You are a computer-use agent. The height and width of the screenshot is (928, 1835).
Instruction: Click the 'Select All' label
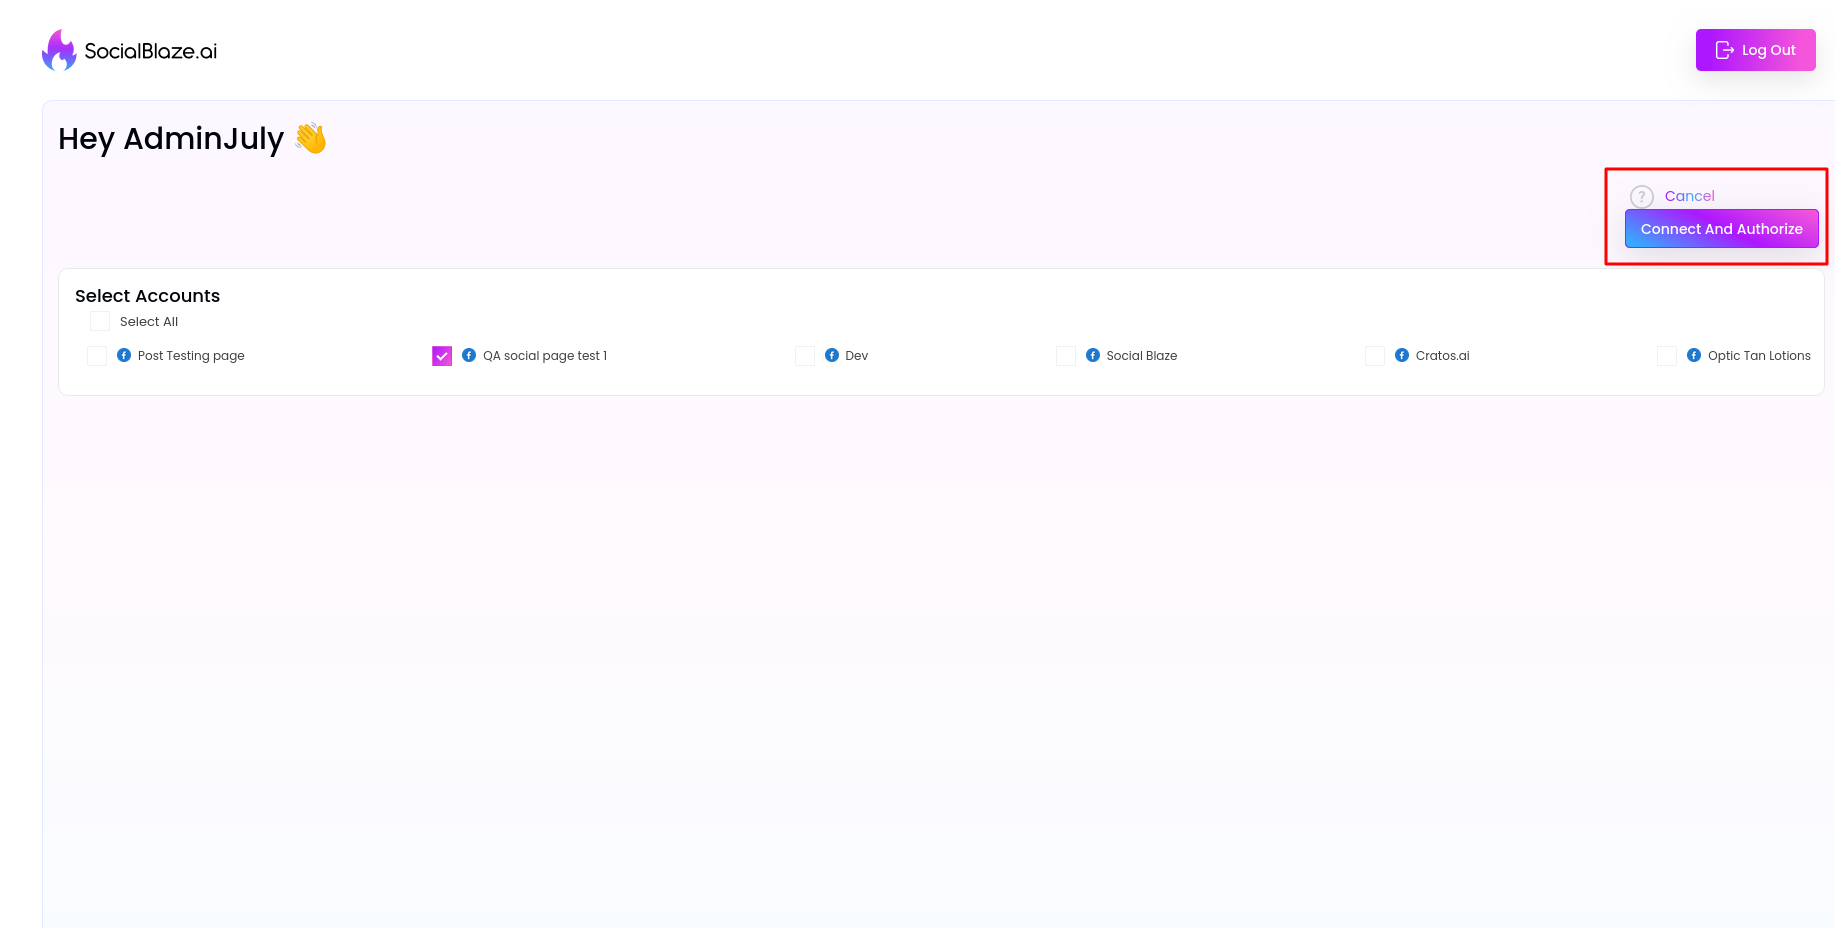(149, 322)
